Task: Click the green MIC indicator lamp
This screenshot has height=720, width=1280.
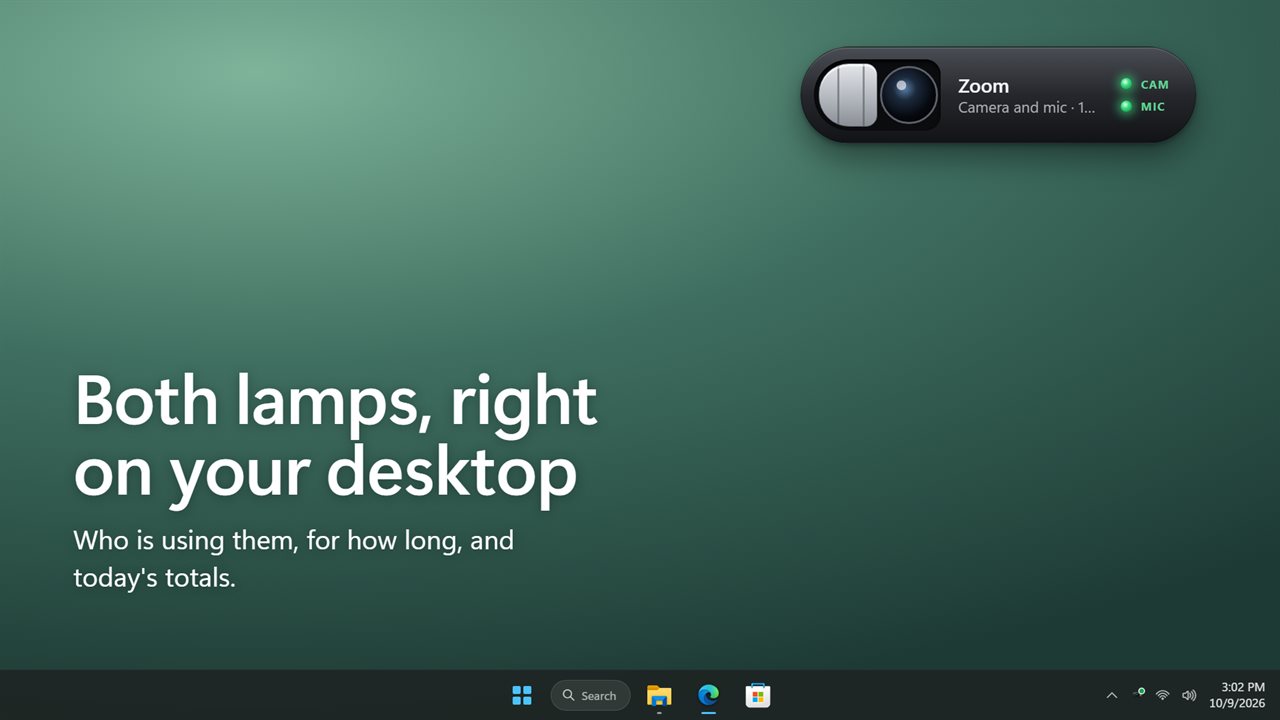Action: [x=1126, y=106]
